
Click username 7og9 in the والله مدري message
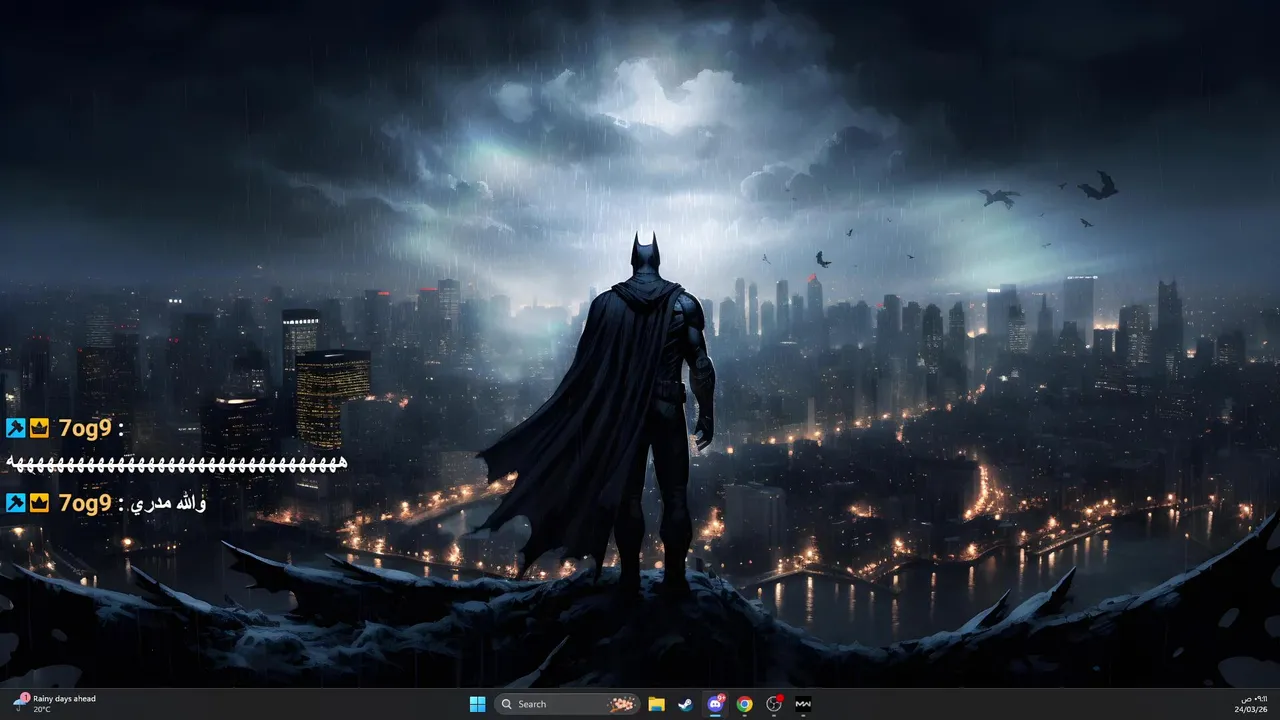coord(84,503)
